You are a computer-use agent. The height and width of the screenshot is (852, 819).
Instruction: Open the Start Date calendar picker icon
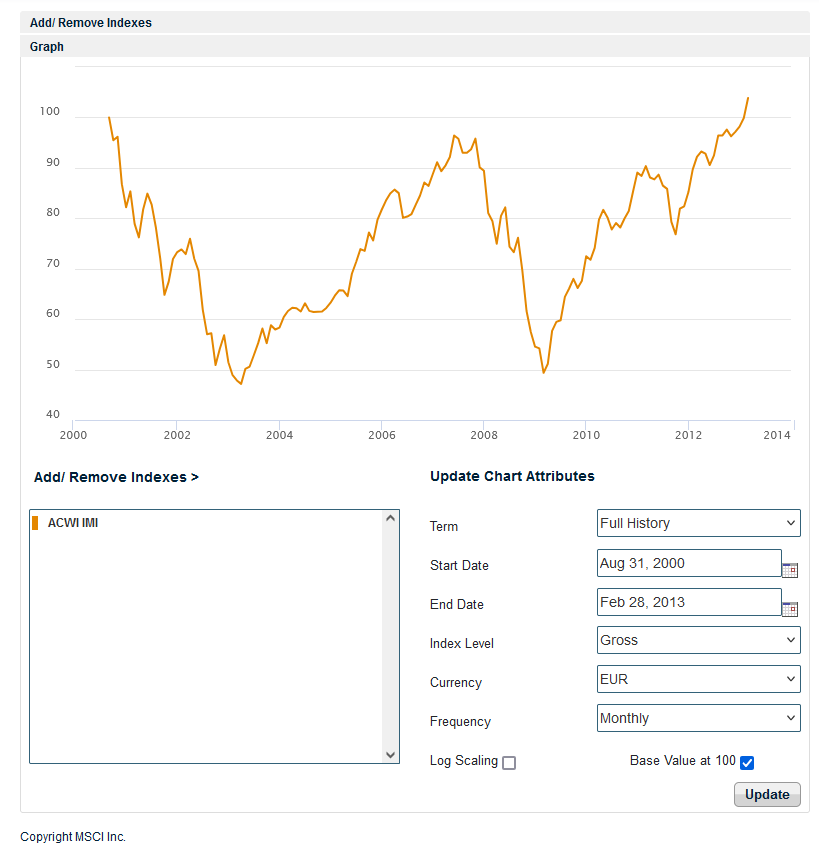coord(790,570)
